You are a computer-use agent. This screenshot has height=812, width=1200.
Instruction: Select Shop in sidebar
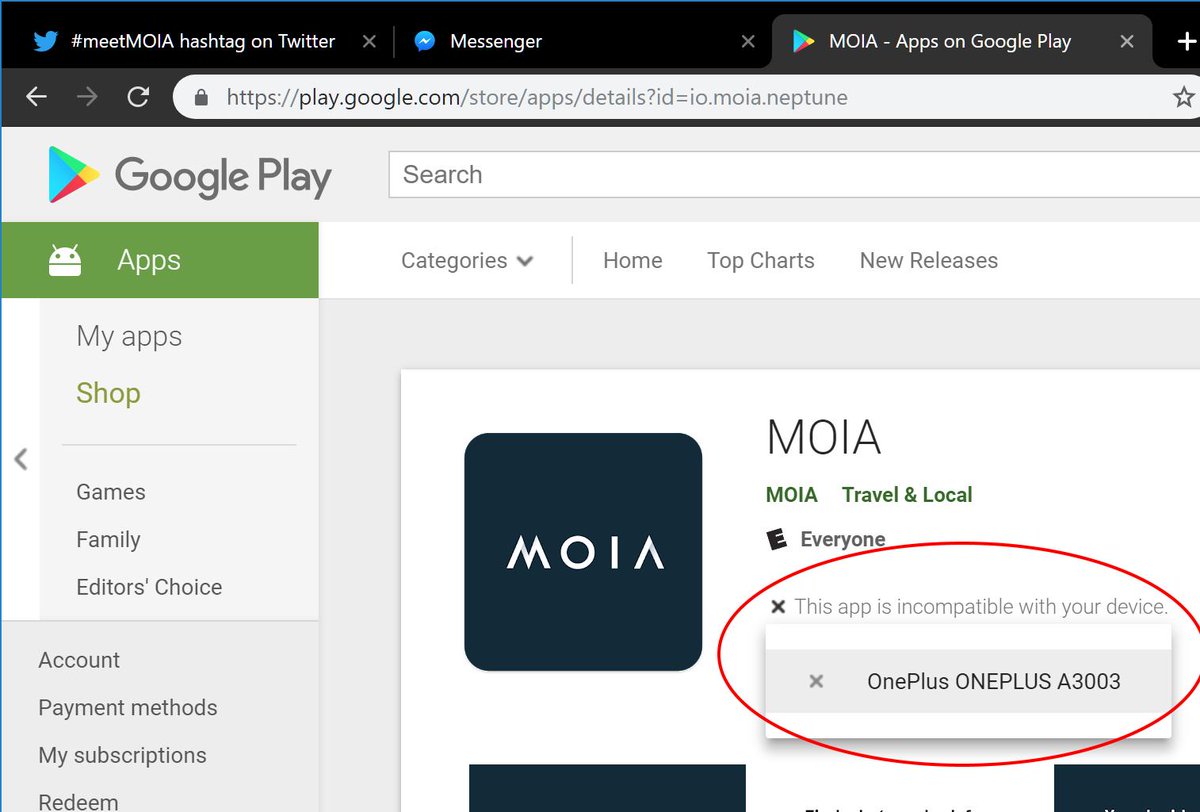pyautogui.click(x=108, y=393)
